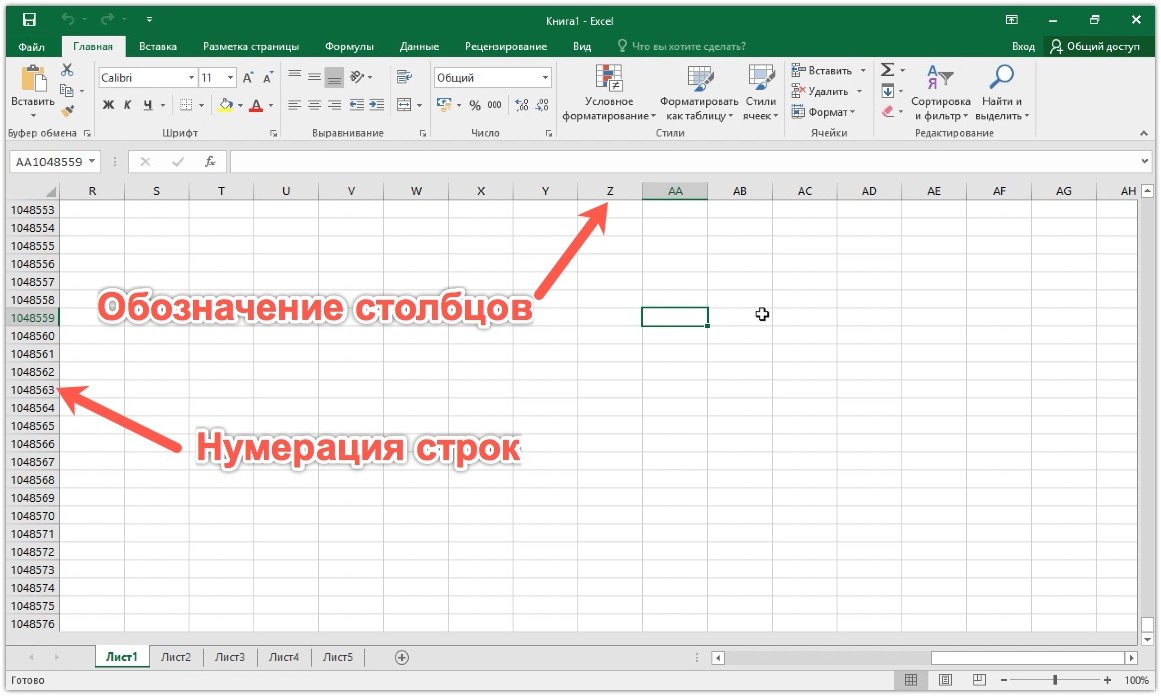Insert AutoSum with the sigma icon
This screenshot has width=1161, height=696.
click(x=887, y=70)
